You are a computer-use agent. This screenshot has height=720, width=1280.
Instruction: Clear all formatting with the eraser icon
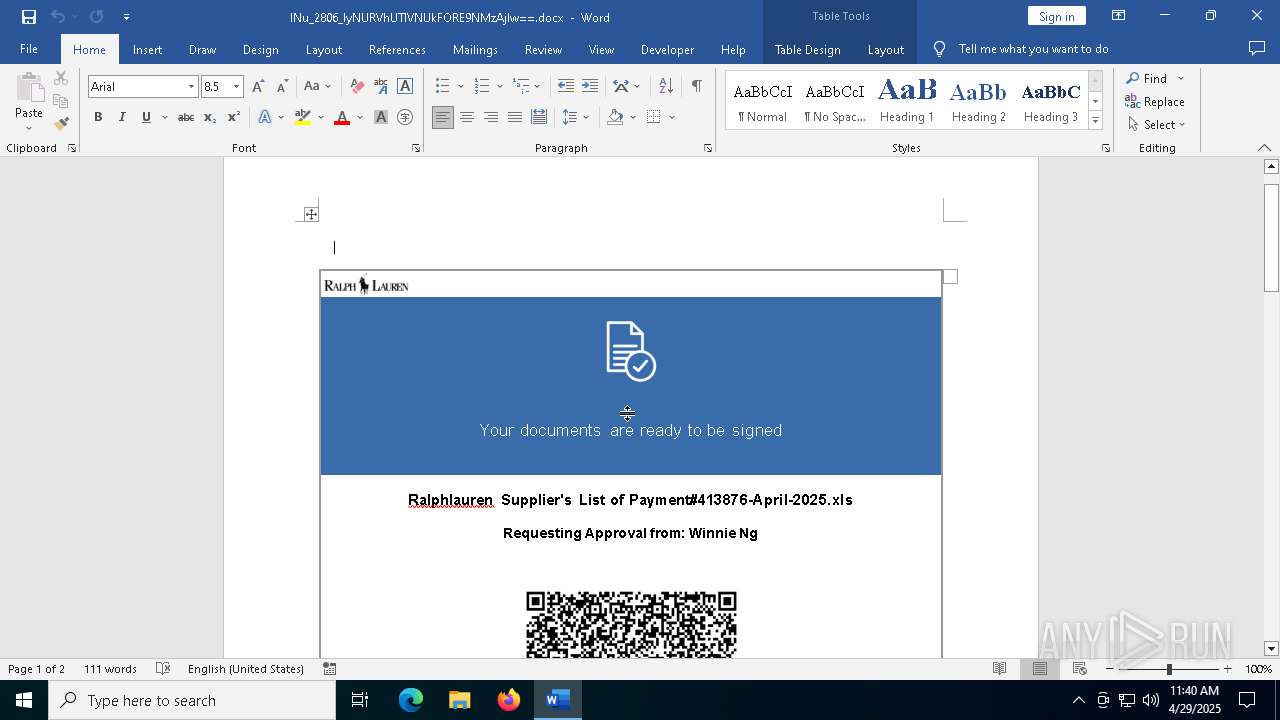tap(357, 87)
